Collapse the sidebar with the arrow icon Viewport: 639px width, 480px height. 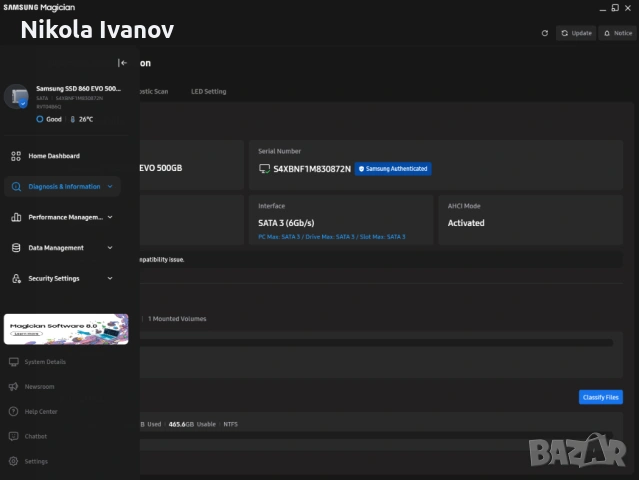122,63
